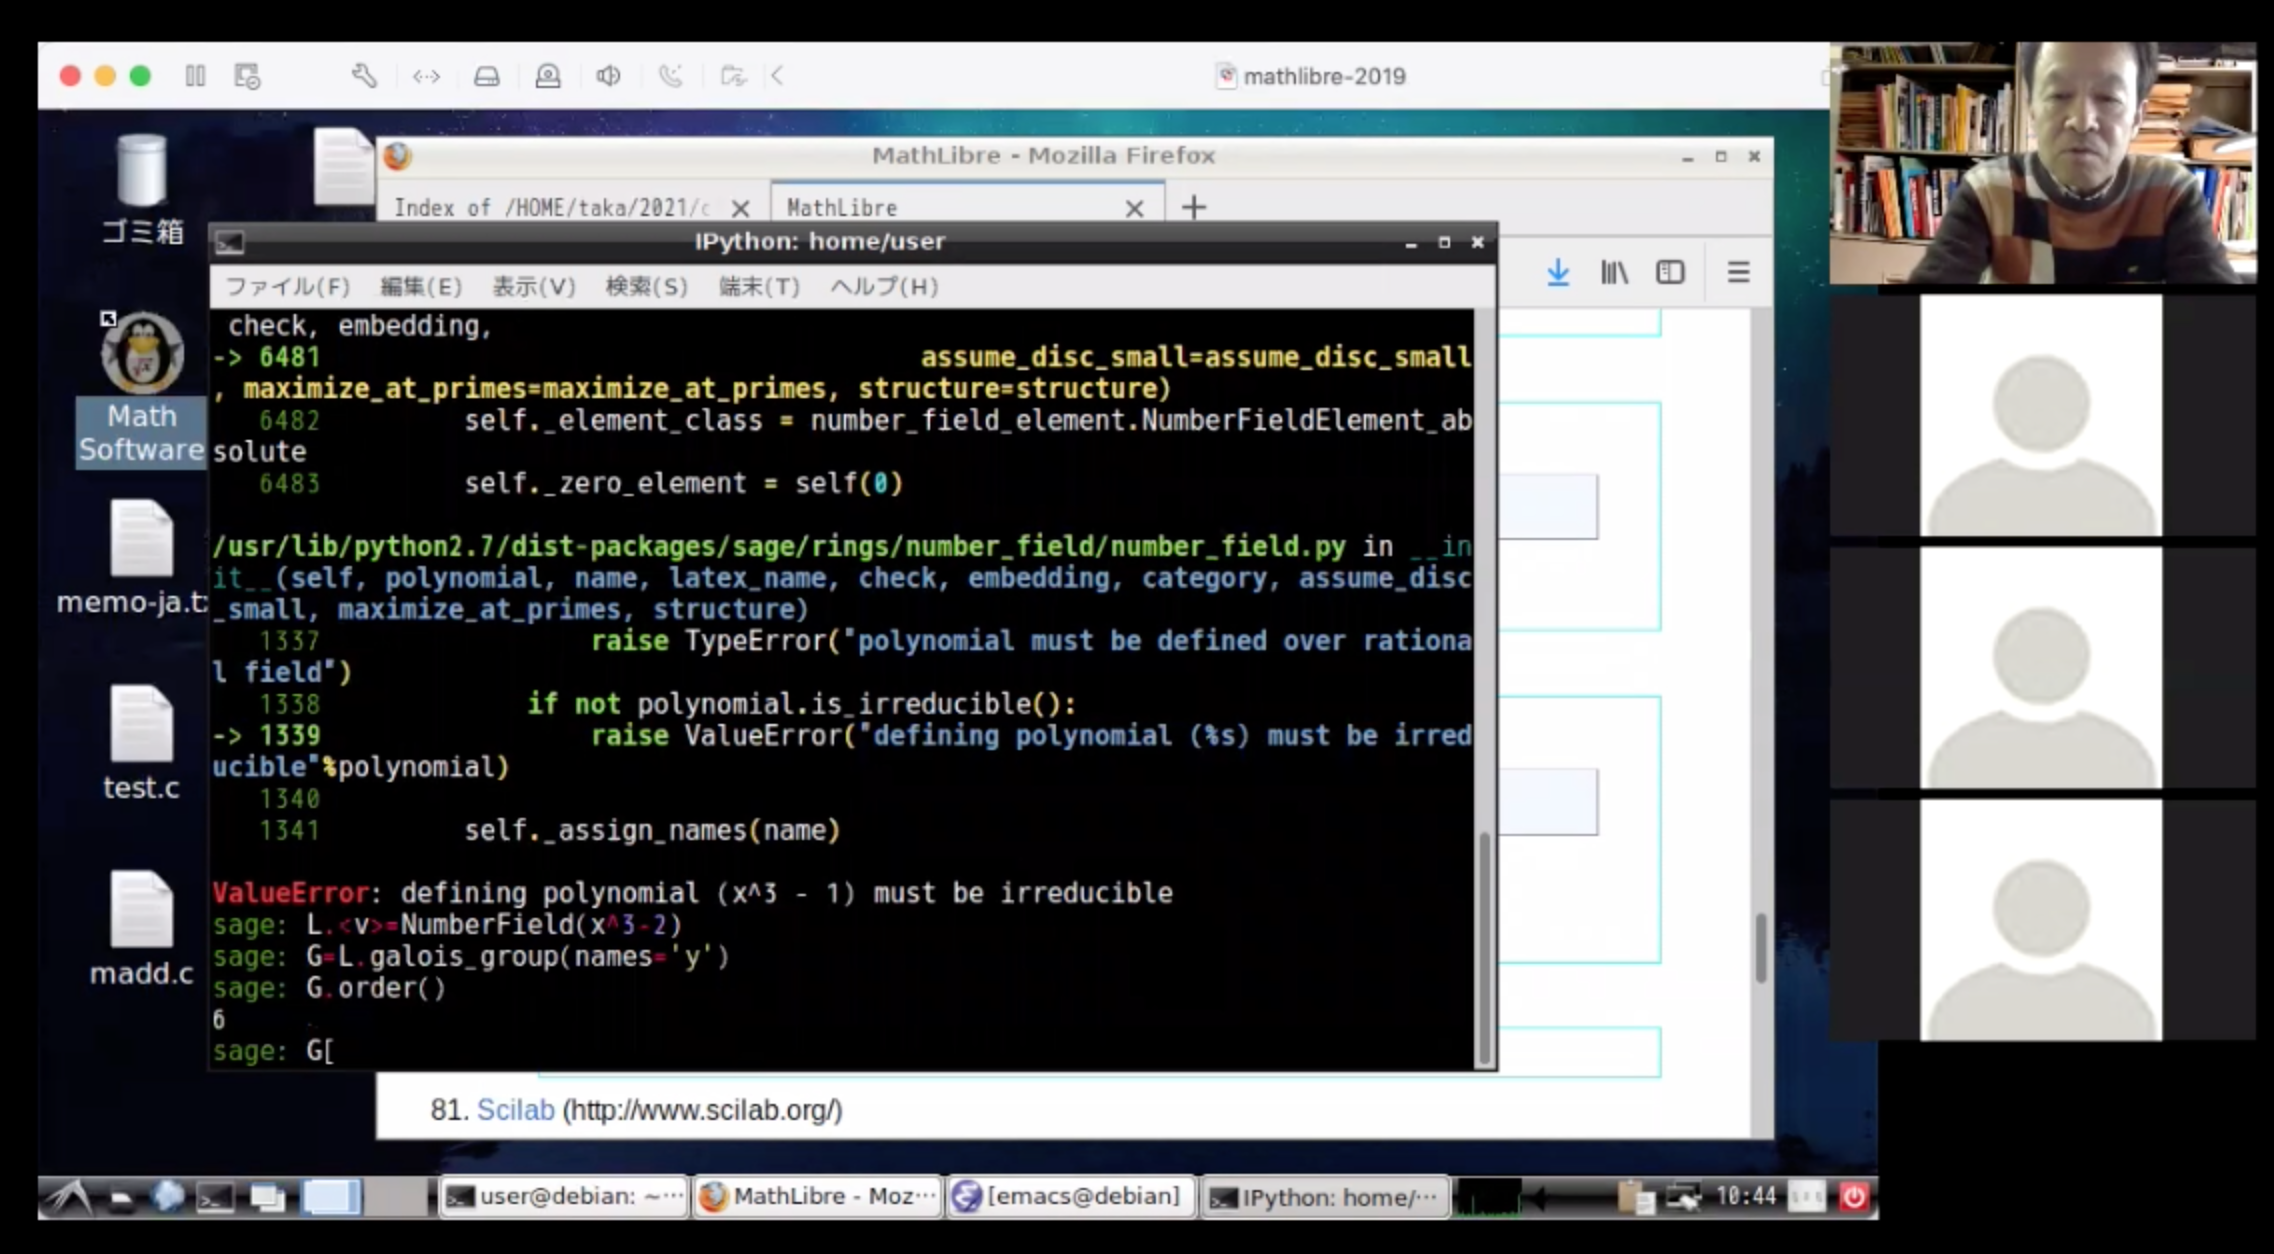
Task: Click the show desktop windows icon
Action: (267, 1197)
